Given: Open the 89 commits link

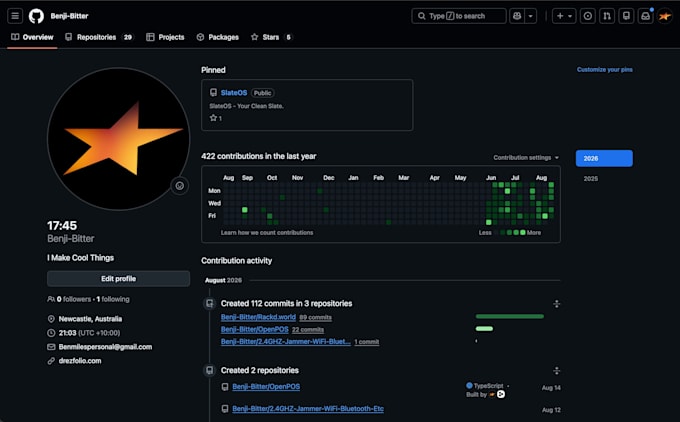Looking at the screenshot, I should pyautogui.click(x=315, y=317).
